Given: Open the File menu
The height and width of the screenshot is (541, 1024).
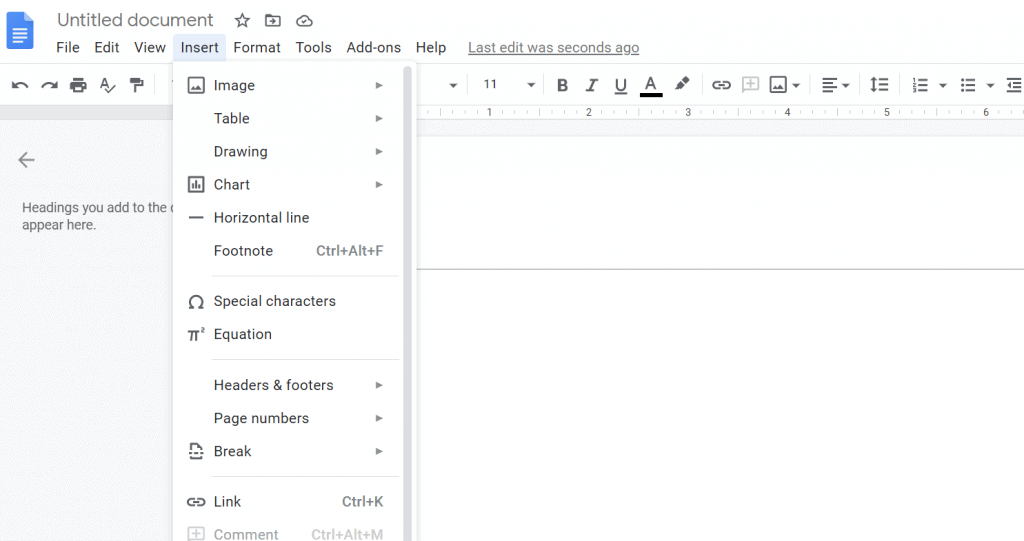Looking at the screenshot, I should pos(68,48).
